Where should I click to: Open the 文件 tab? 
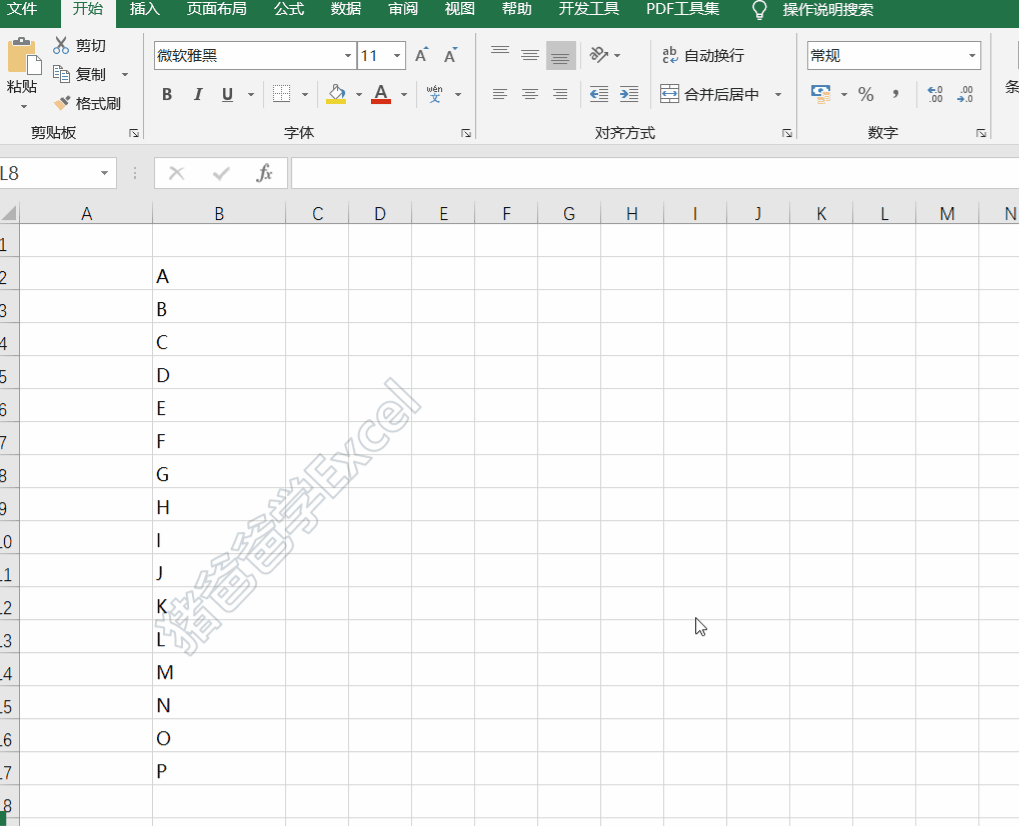[22, 9]
